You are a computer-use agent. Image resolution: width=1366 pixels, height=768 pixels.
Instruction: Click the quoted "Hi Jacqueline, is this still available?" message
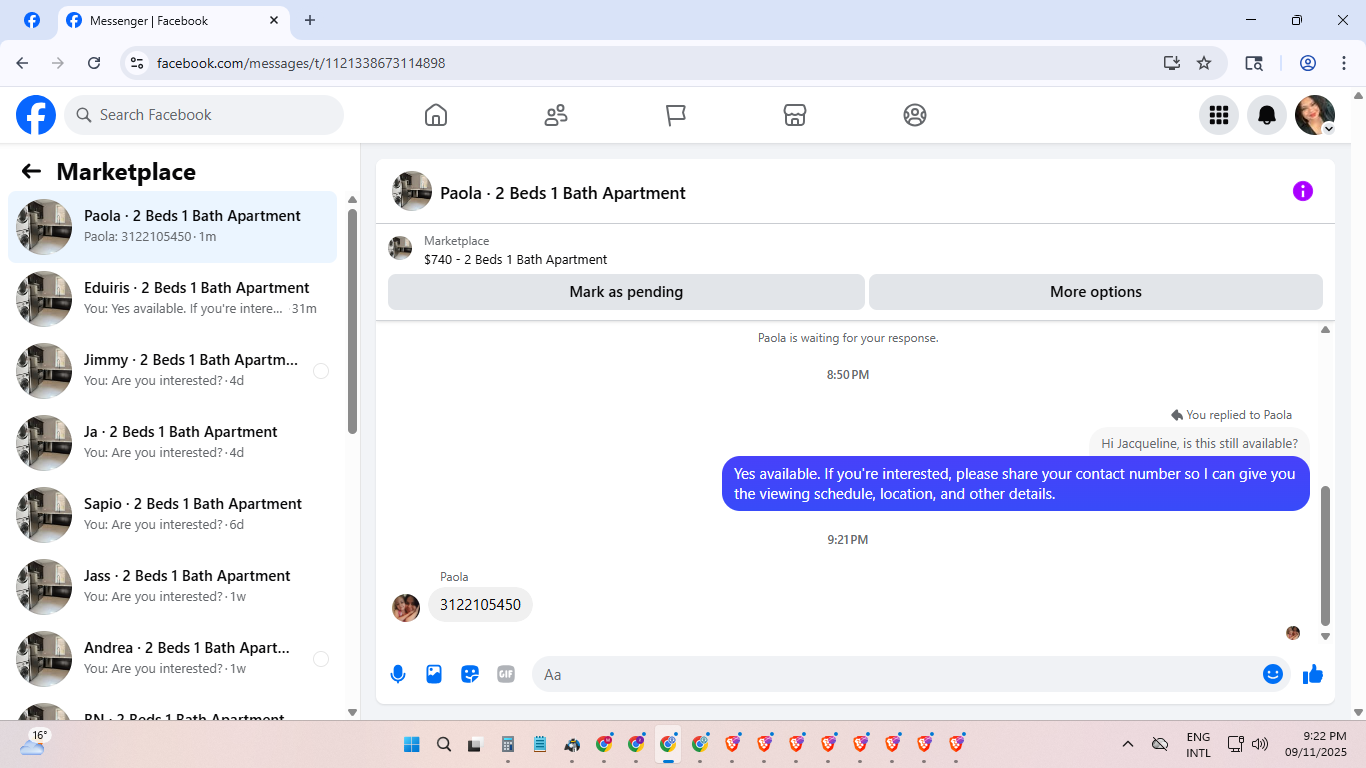click(x=1199, y=444)
